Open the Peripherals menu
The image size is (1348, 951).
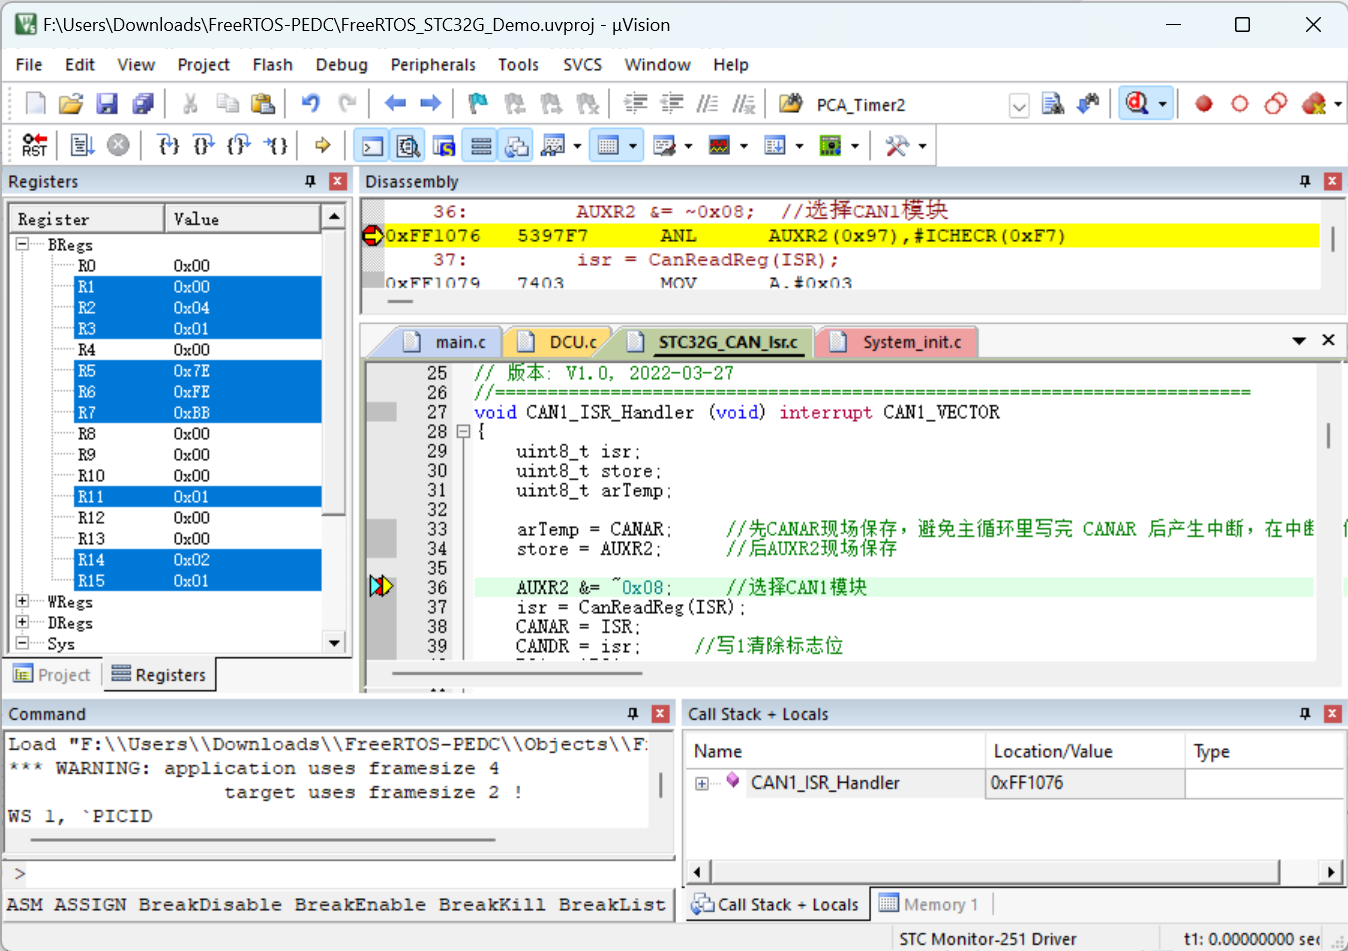point(433,64)
